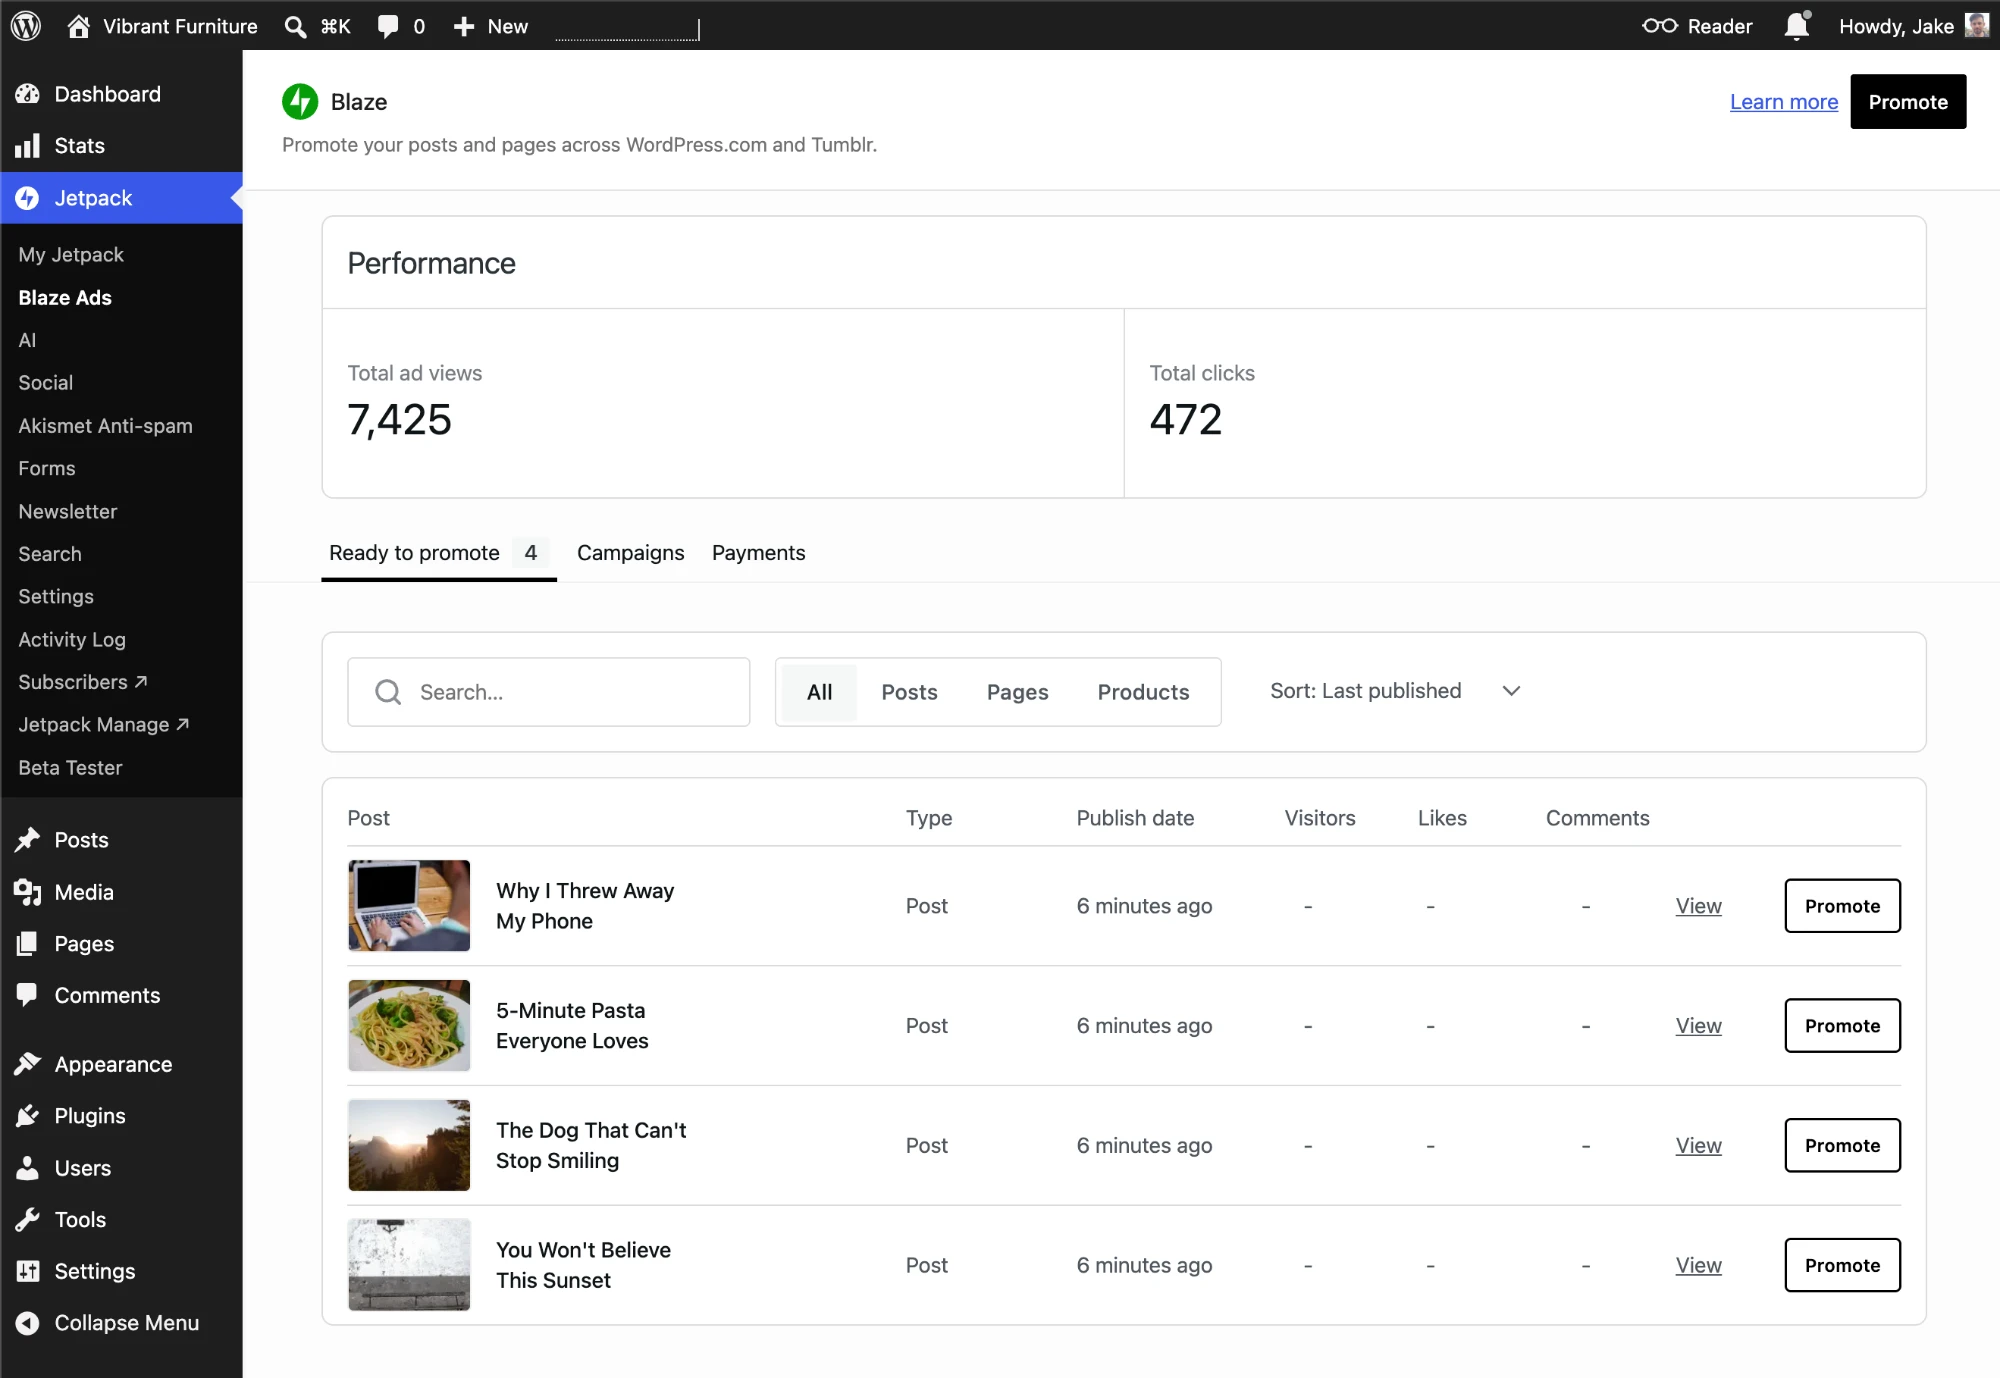2000x1378 pixels.
Task: Open the pasta dish thumbnail
Action: [x=409, y=1026]
